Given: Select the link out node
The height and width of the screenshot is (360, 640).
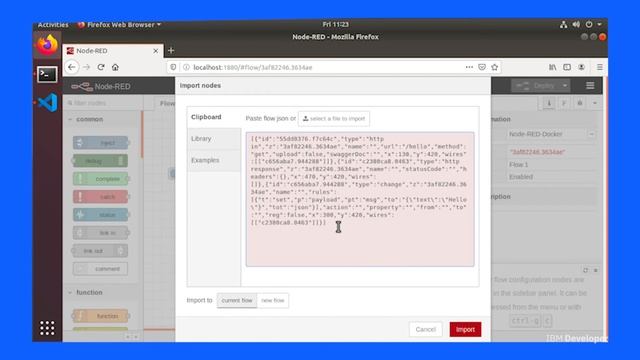Looking at the screenshot, I should [100, 251].
